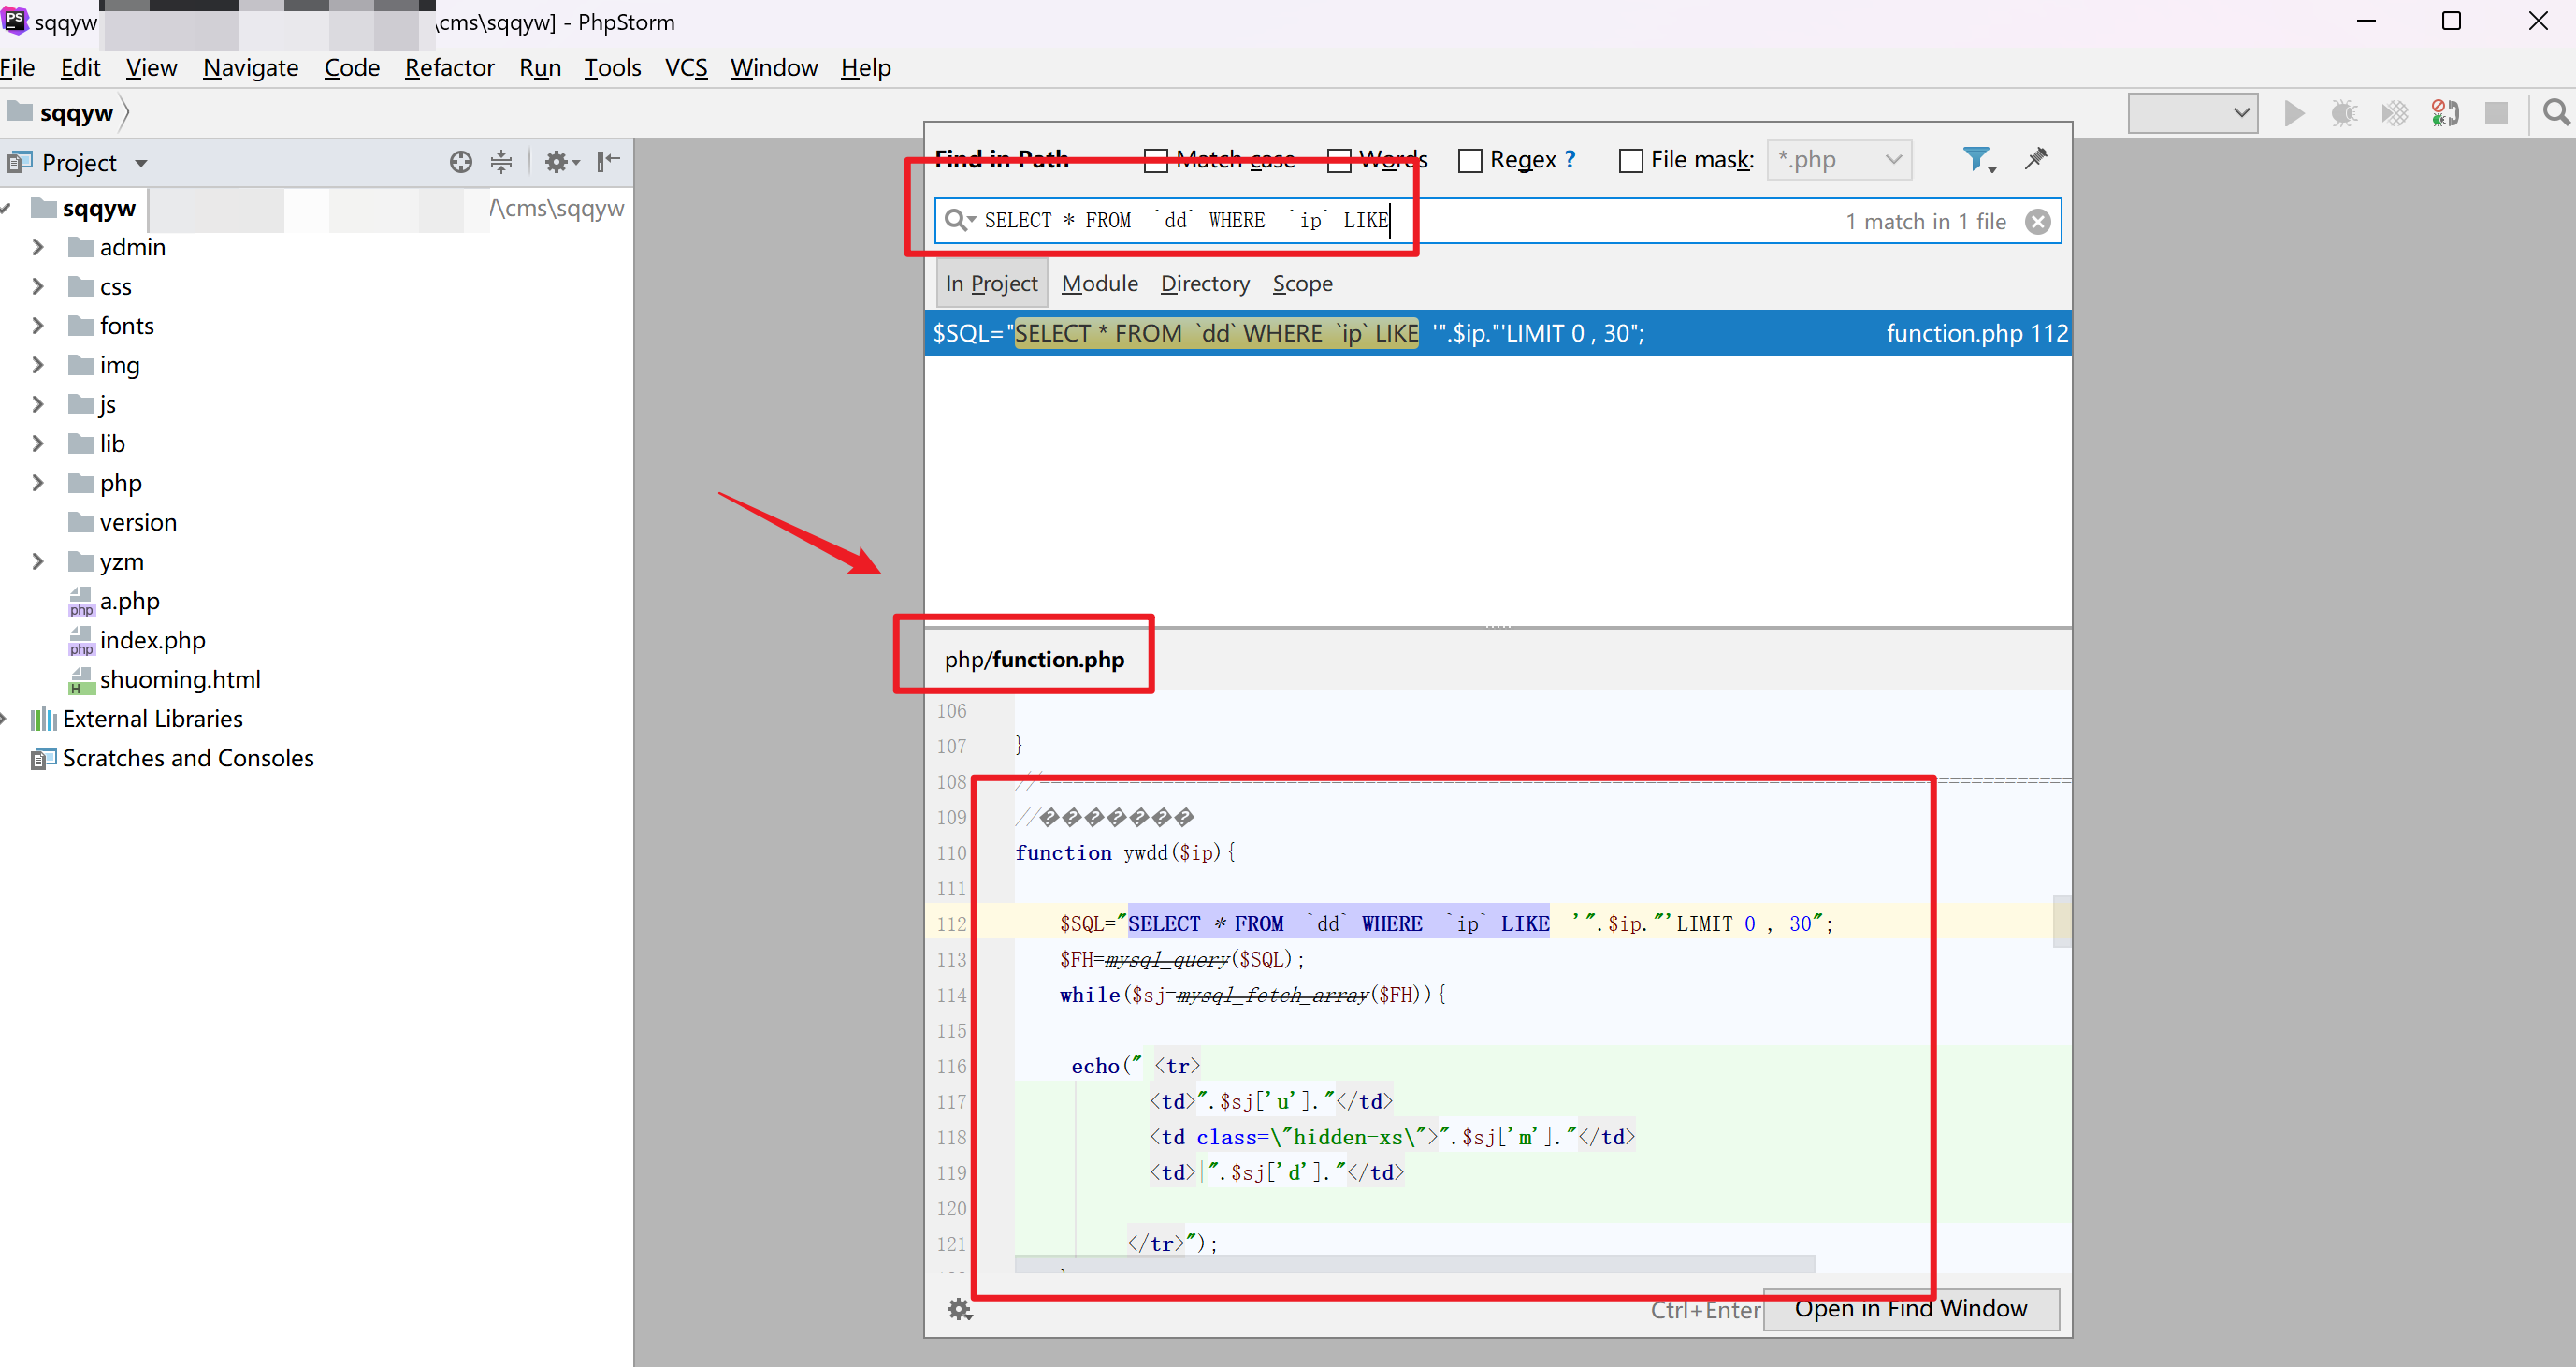Click the horizontal scrollbar in code preview
This screenshot has width=2576, height=1367.
[x=1414, y=1265]
